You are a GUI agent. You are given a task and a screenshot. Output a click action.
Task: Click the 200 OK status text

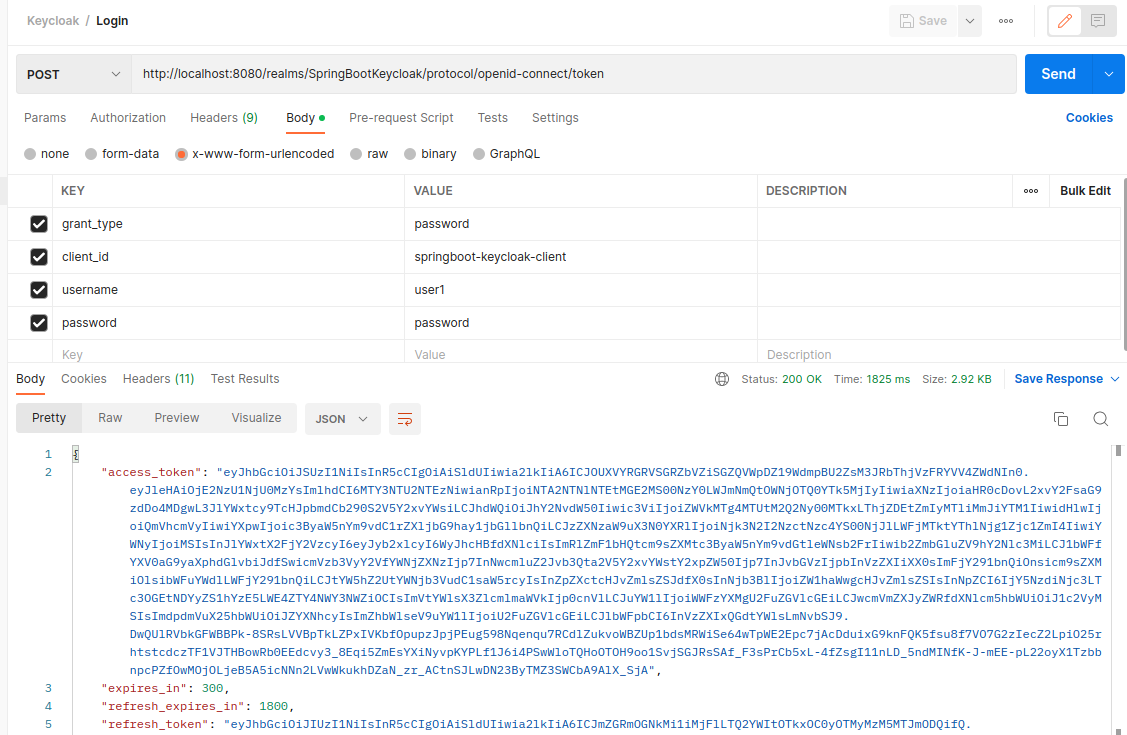801,379
